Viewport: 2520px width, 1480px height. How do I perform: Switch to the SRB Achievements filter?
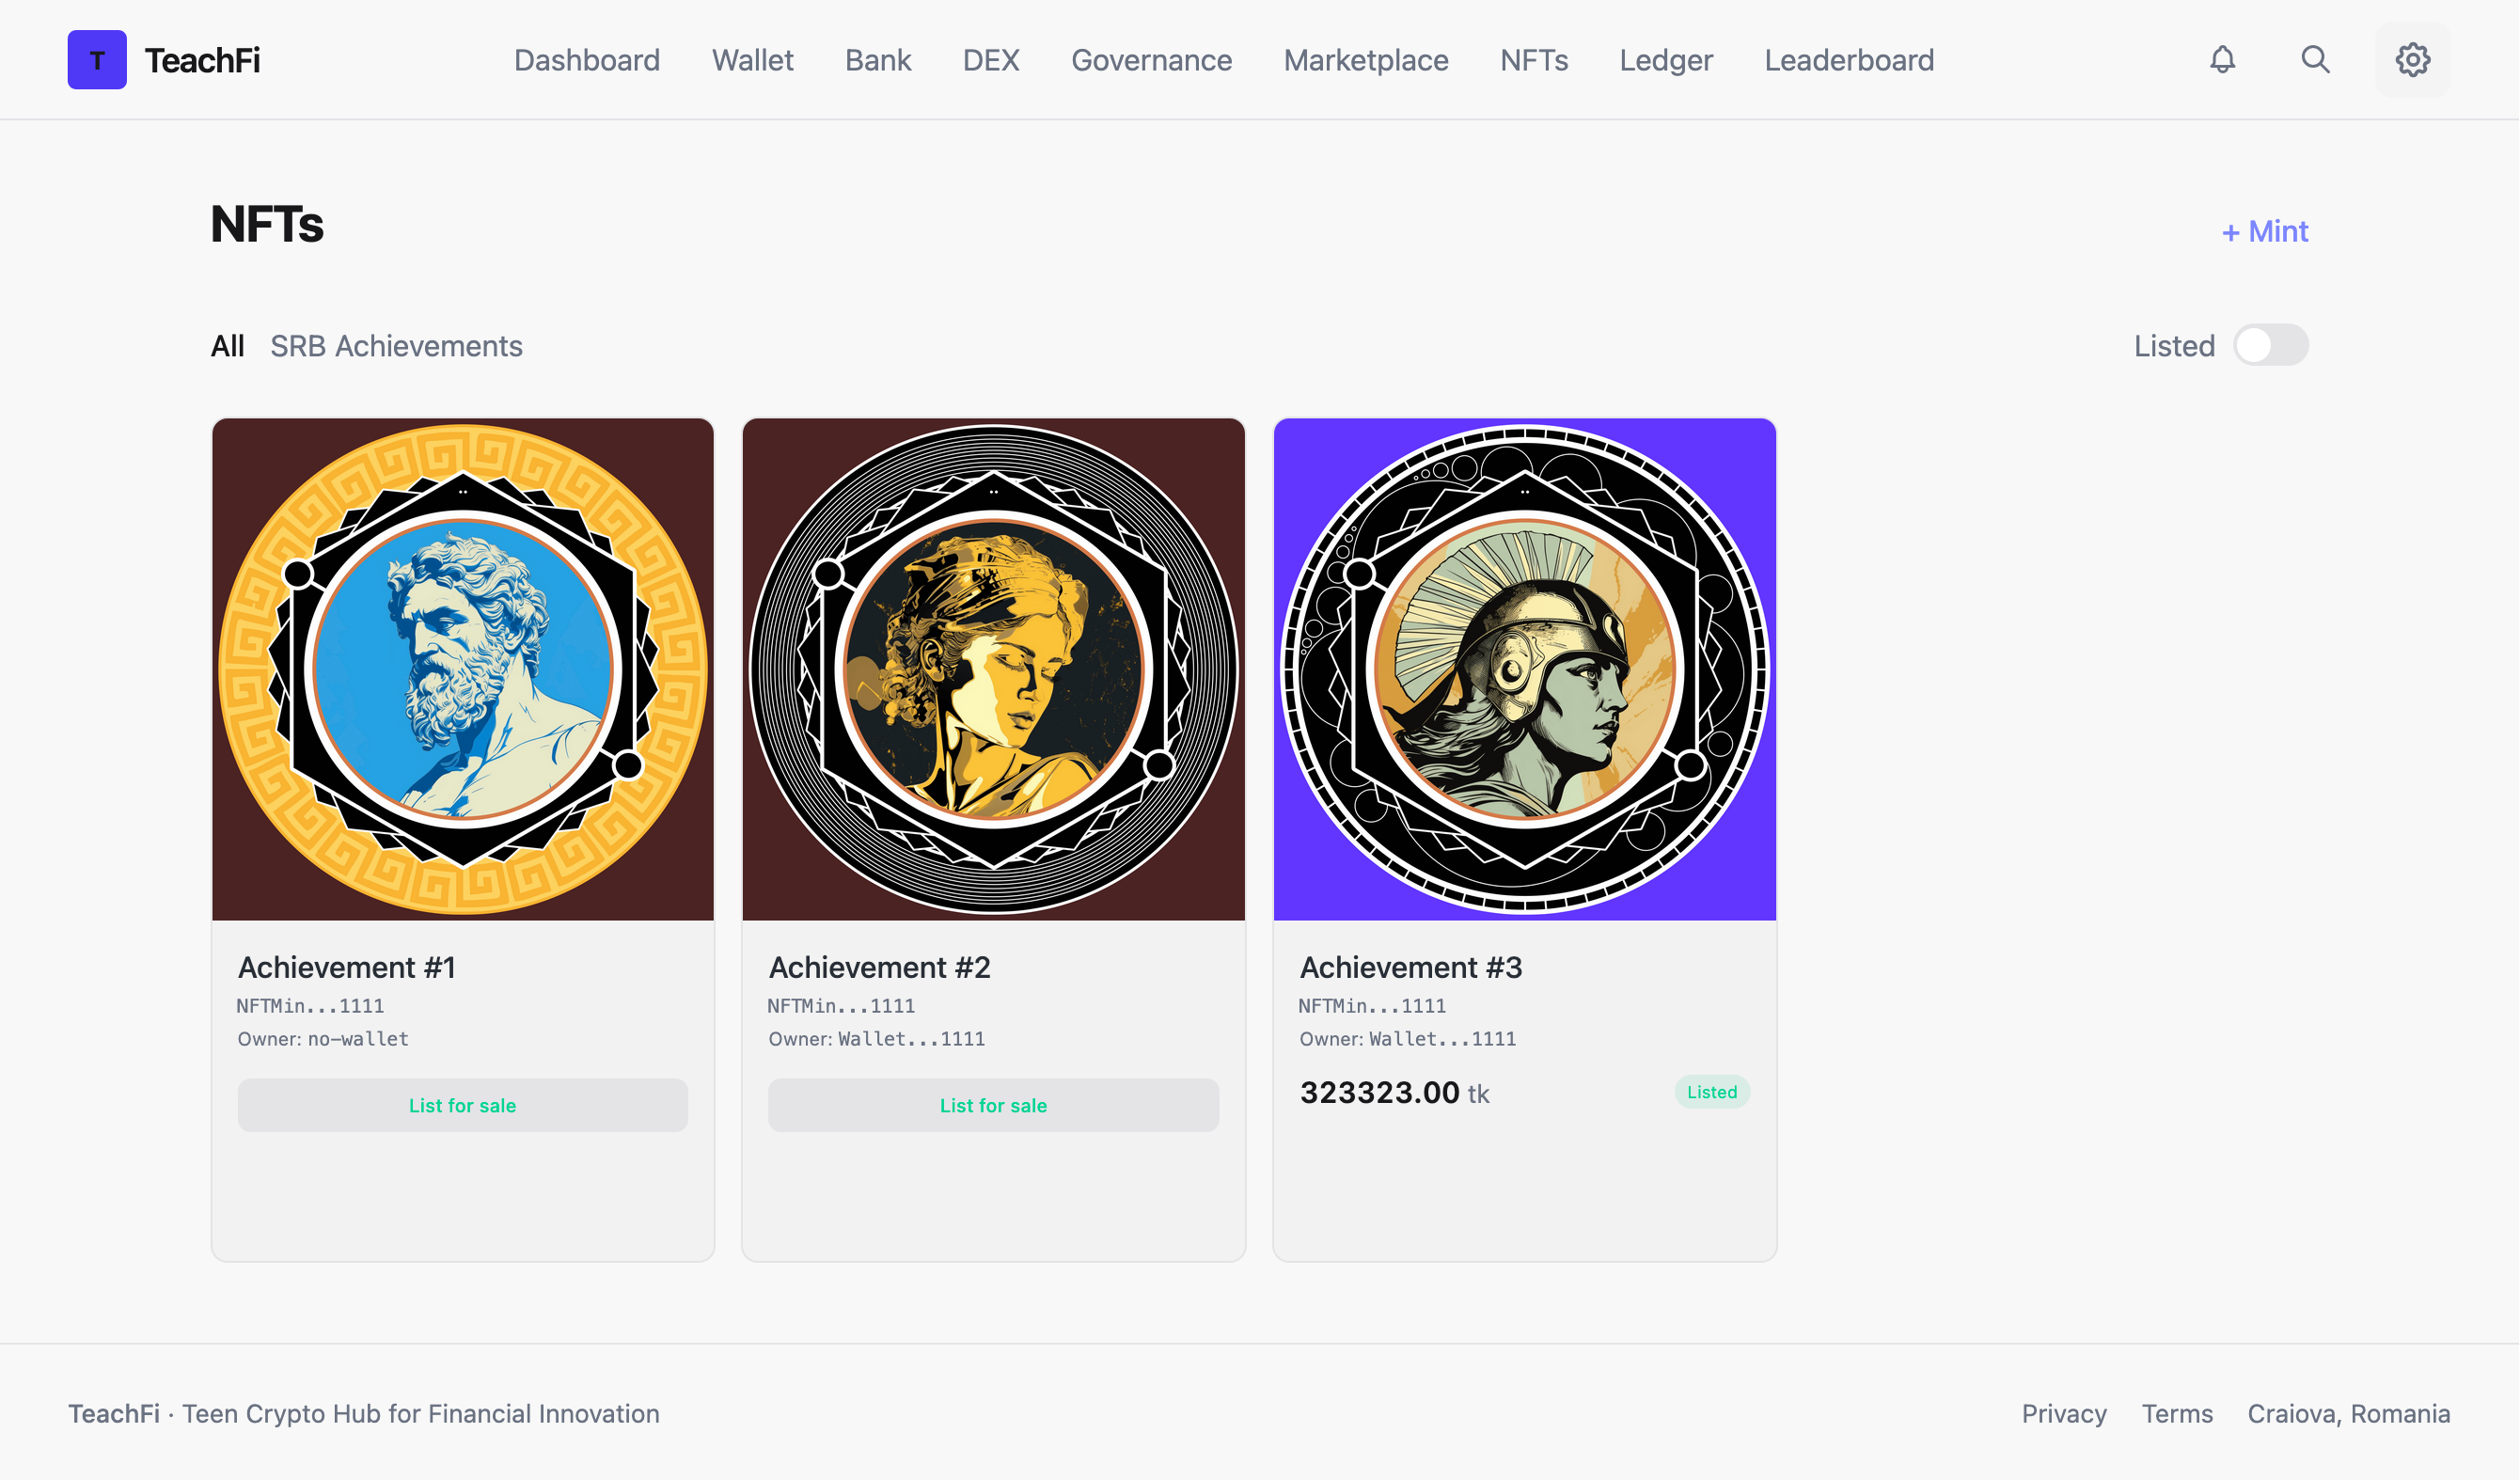tap(395, 345)
